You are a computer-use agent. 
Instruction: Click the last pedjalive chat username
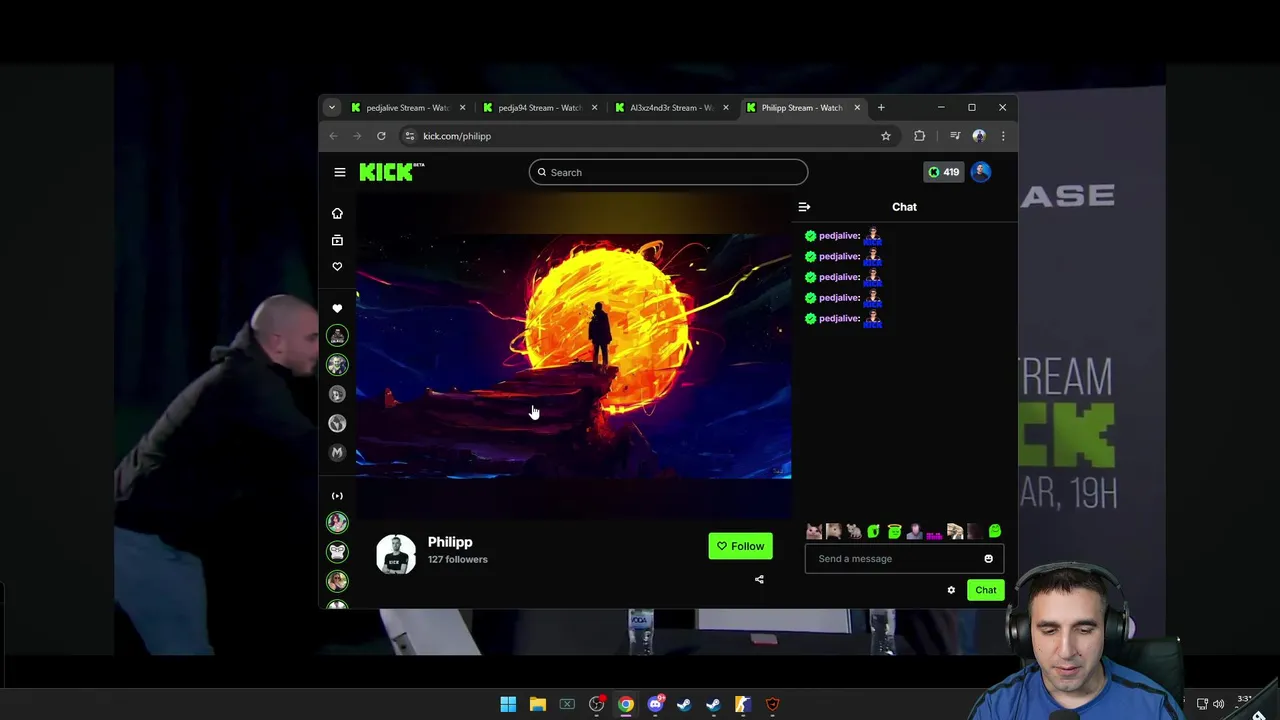click(839, 318)
